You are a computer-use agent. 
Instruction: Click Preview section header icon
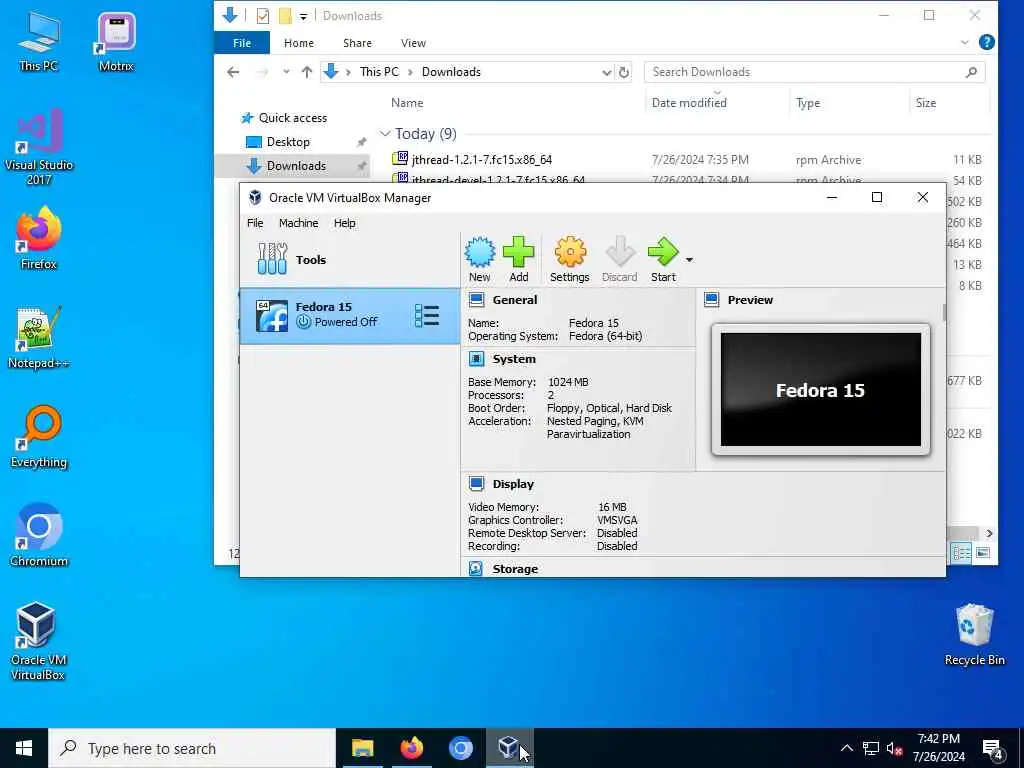pyautogui.click(x=712, y=300)
